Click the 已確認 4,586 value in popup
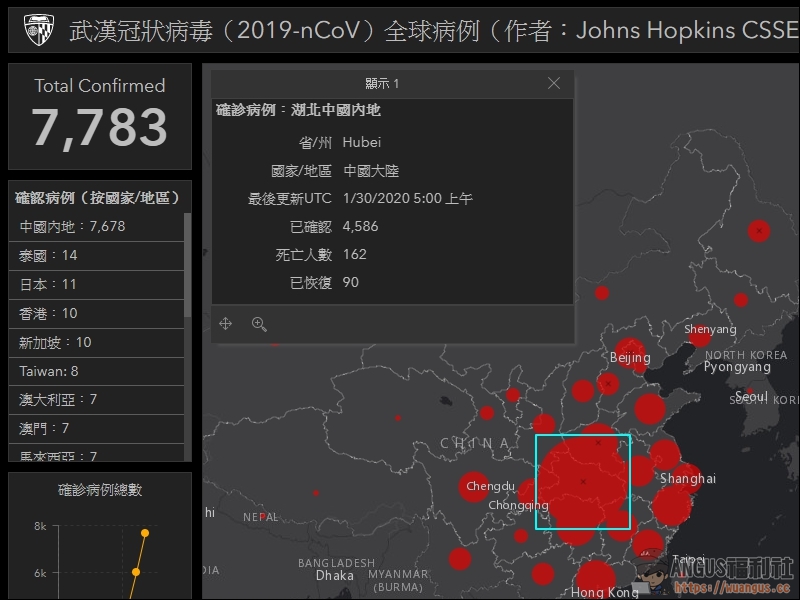Screen dimensions: 800x600 [x=360, y=227]
